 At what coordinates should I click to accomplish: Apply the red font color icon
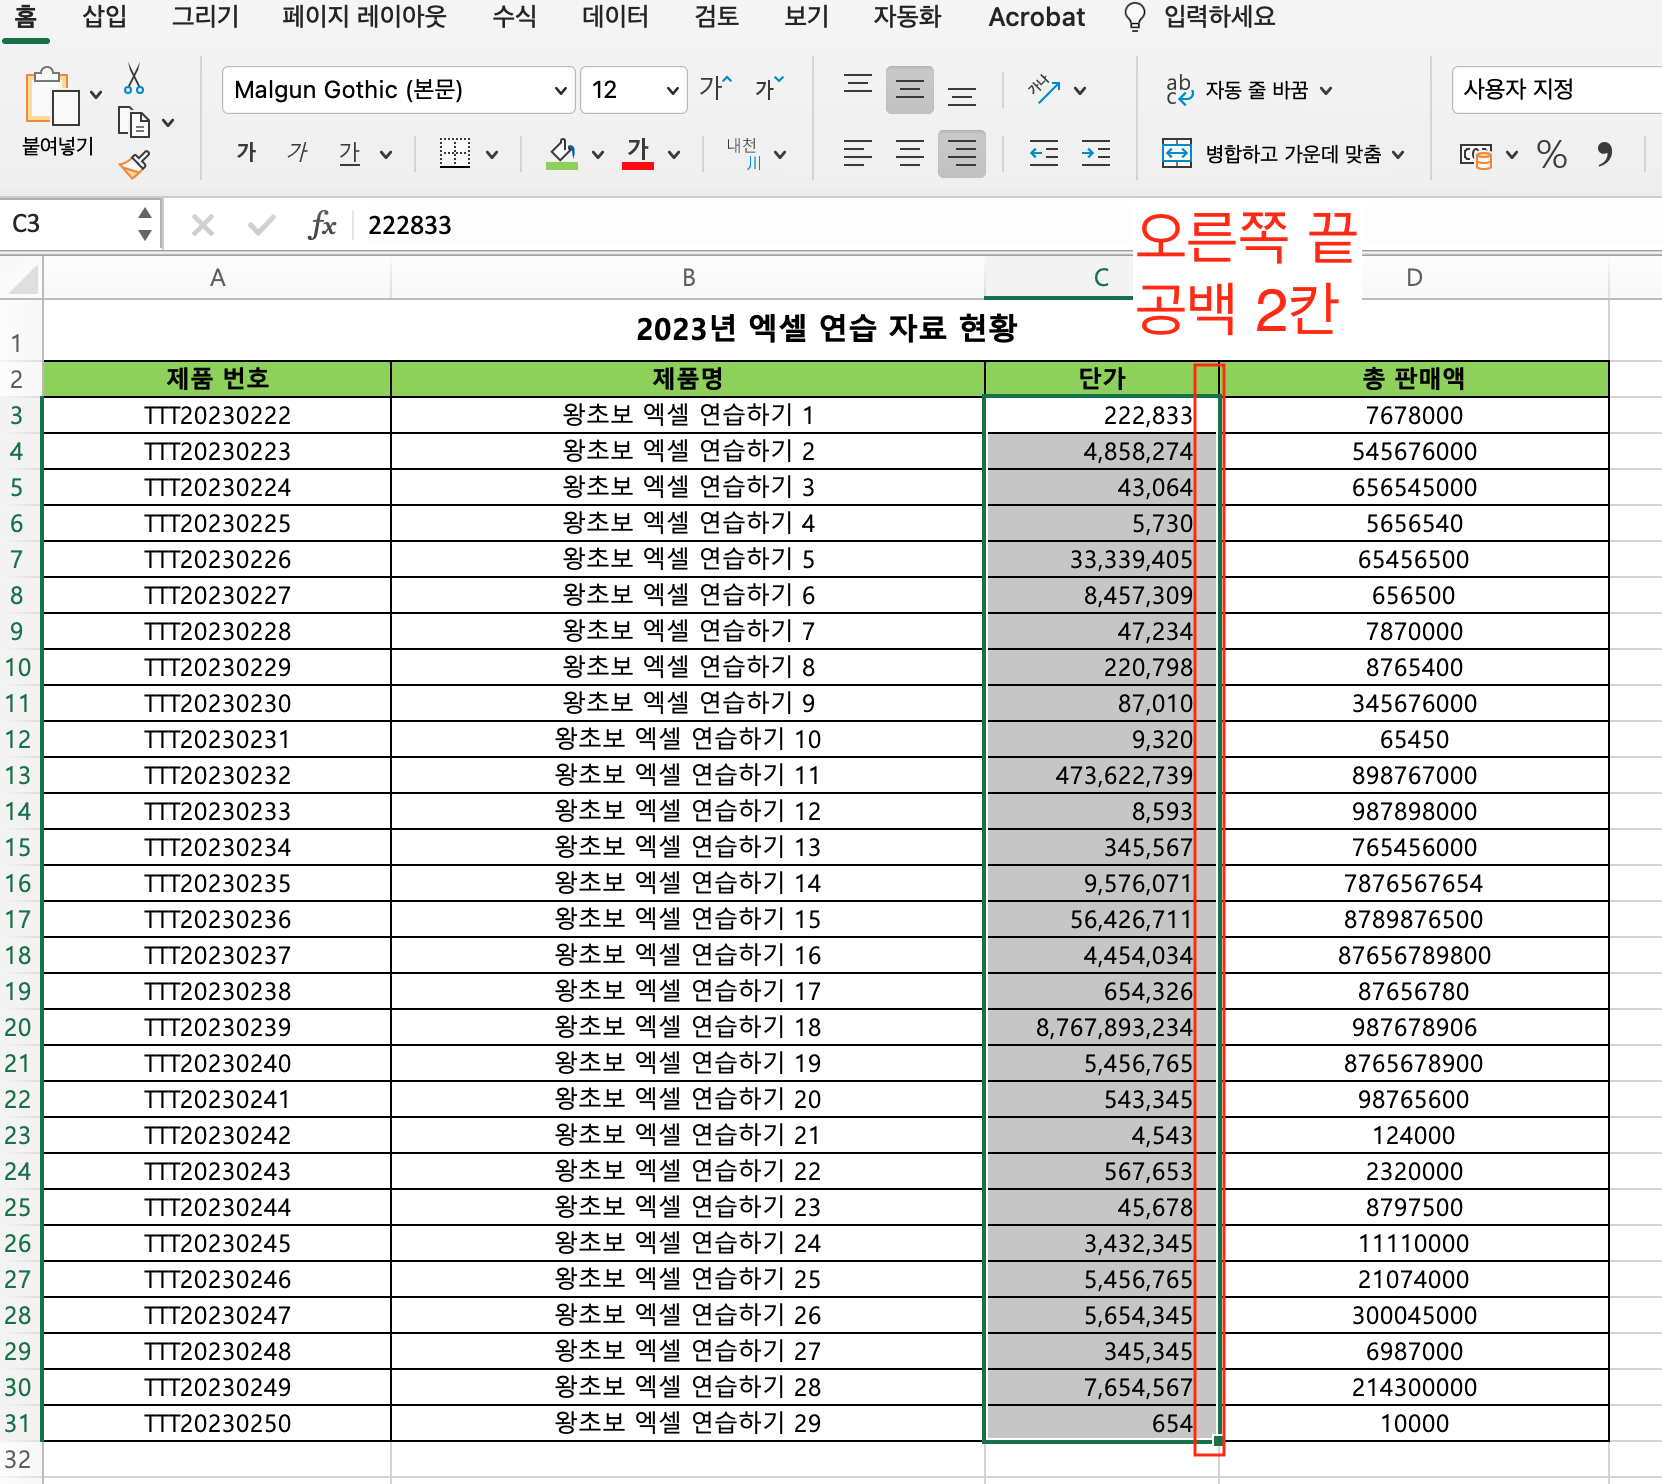point(638,153)
